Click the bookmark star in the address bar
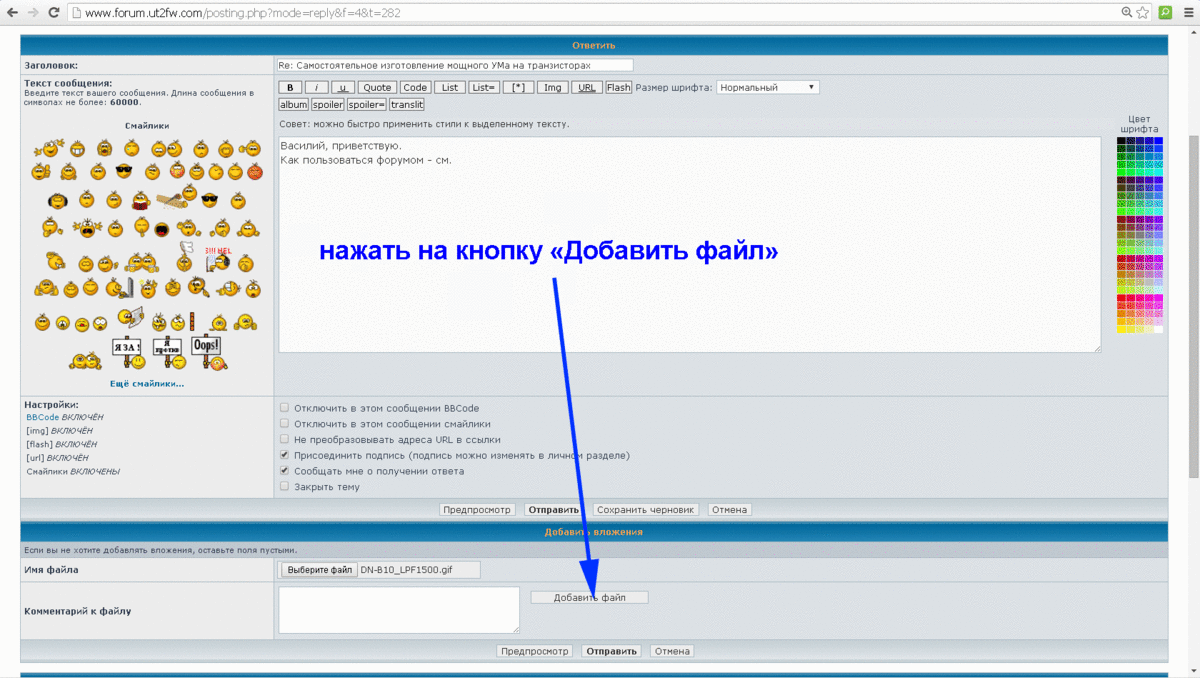Viewport: 1200px width, 678px height. 1142,13
